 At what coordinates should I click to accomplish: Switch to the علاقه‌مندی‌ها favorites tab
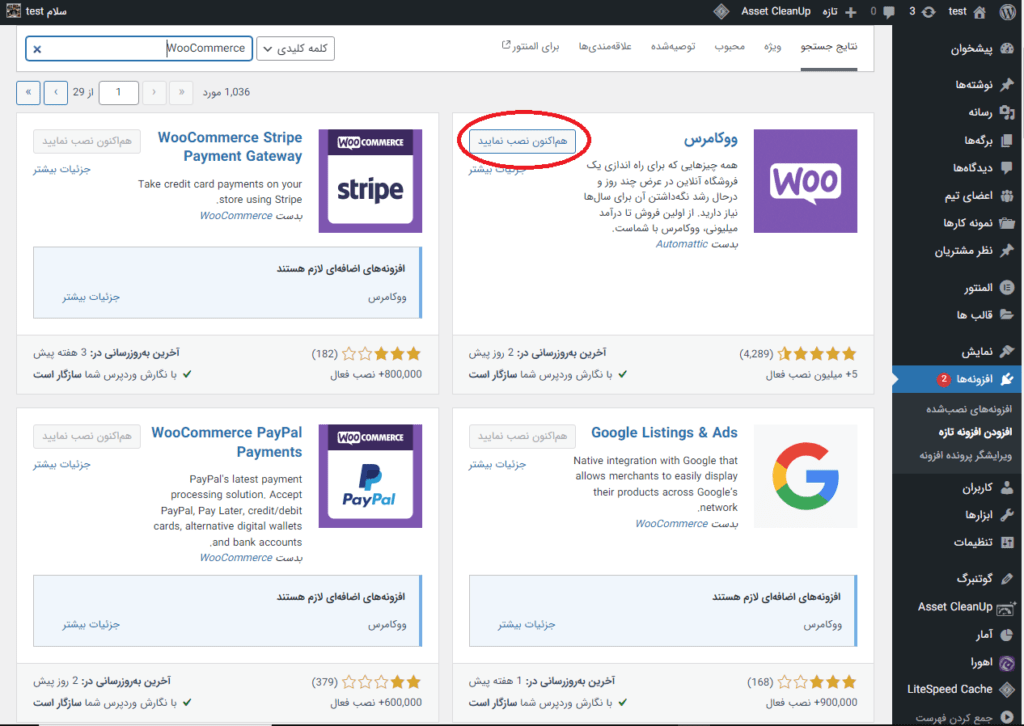[x=605, y=47]
